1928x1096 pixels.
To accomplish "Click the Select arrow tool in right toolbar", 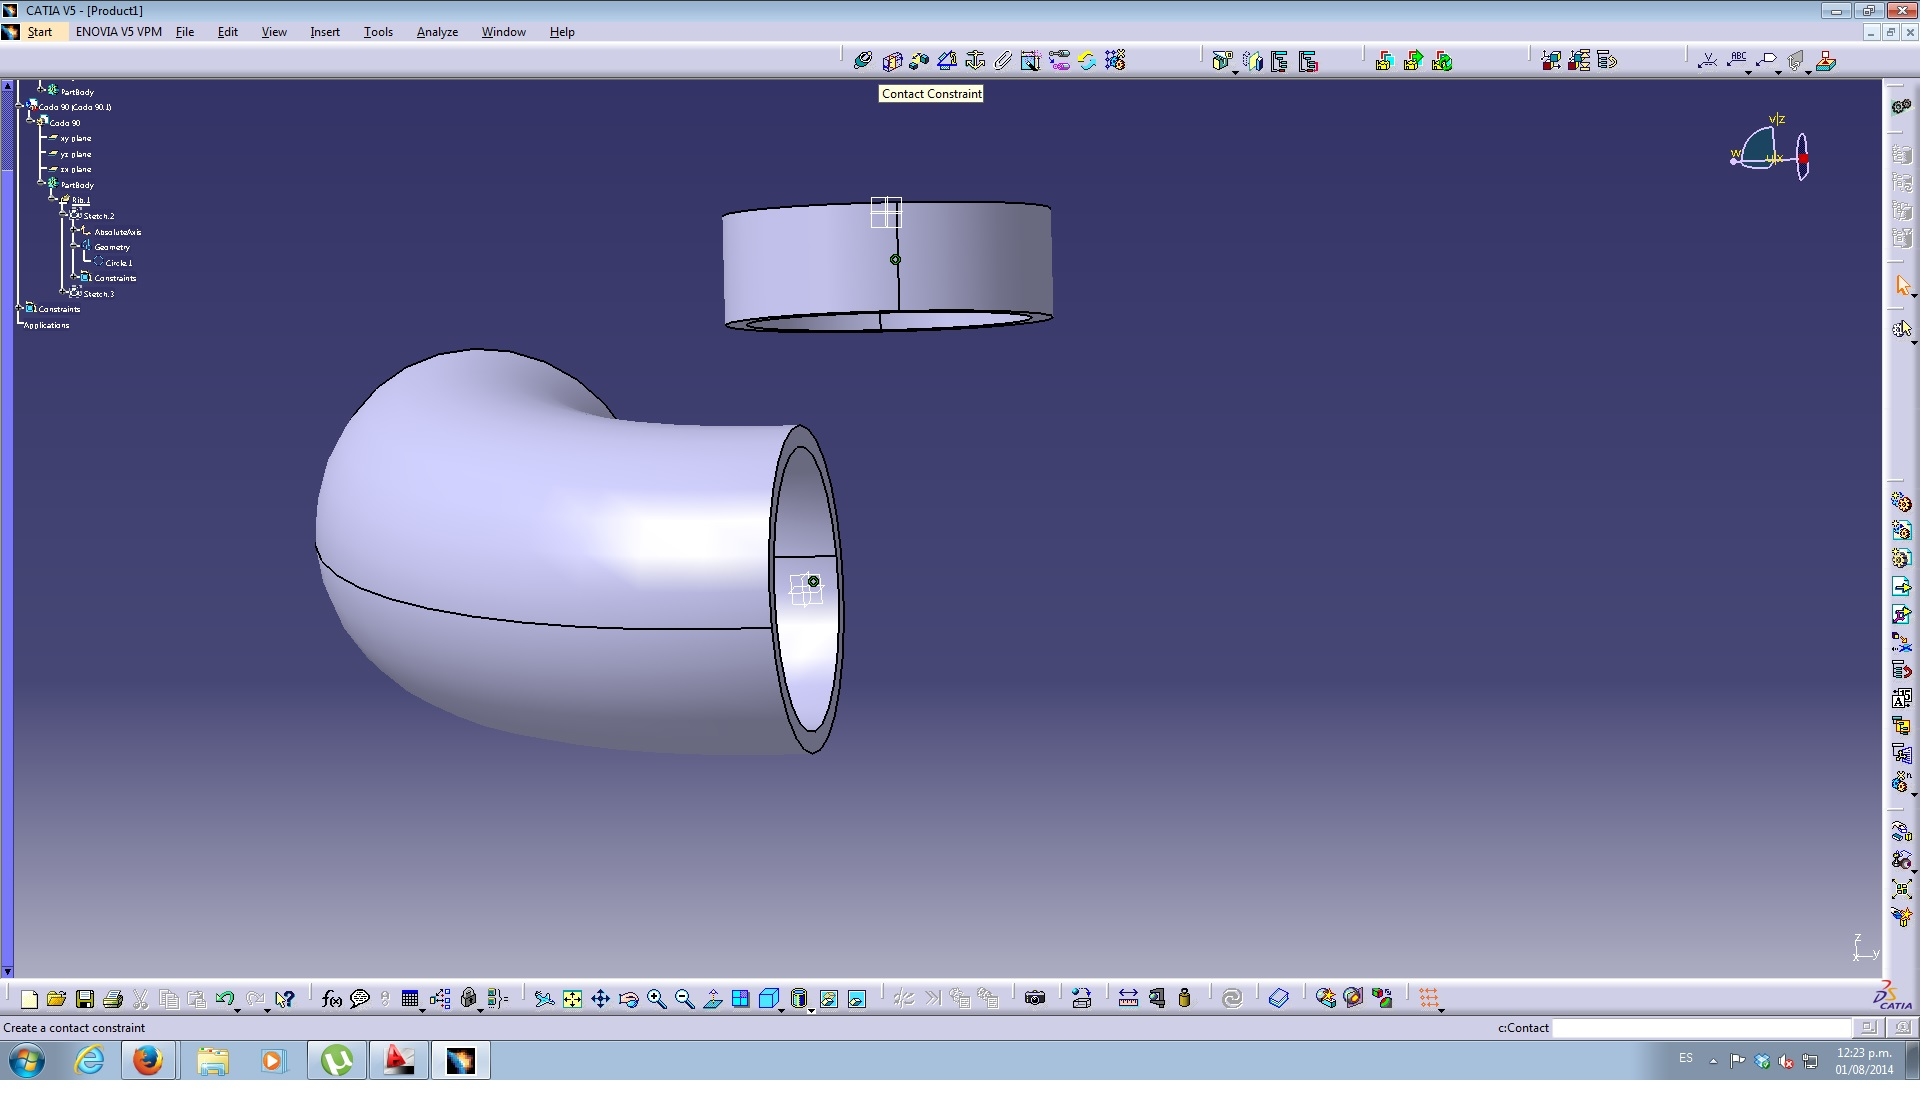I will 1902,286.
